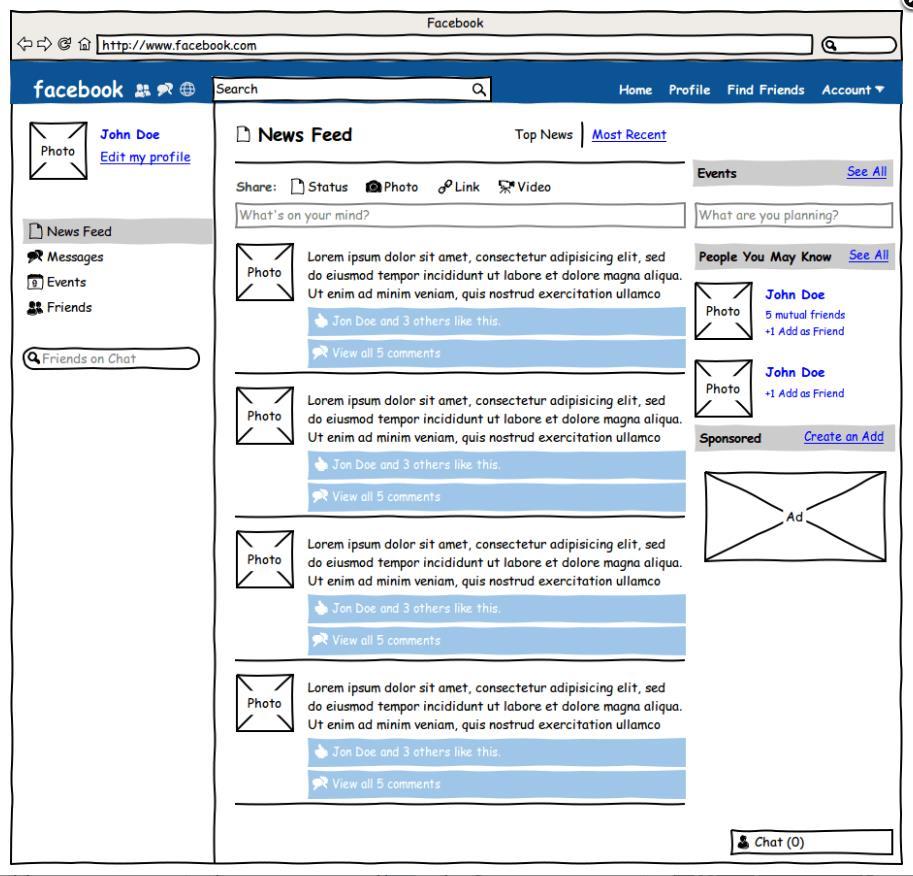Click See All in People You May Know
The image size is (913, 876).
click(x=868, y=255)
